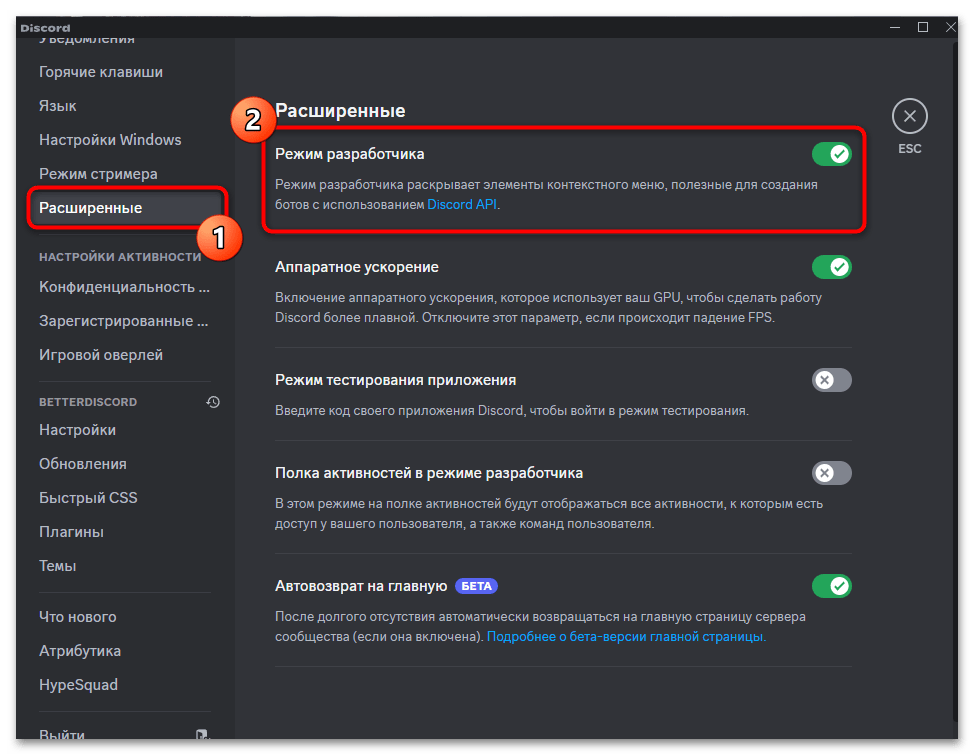Screen dimensions: 974x755
Task: Toggle the Режим разработчика switch
Action: 831,154
